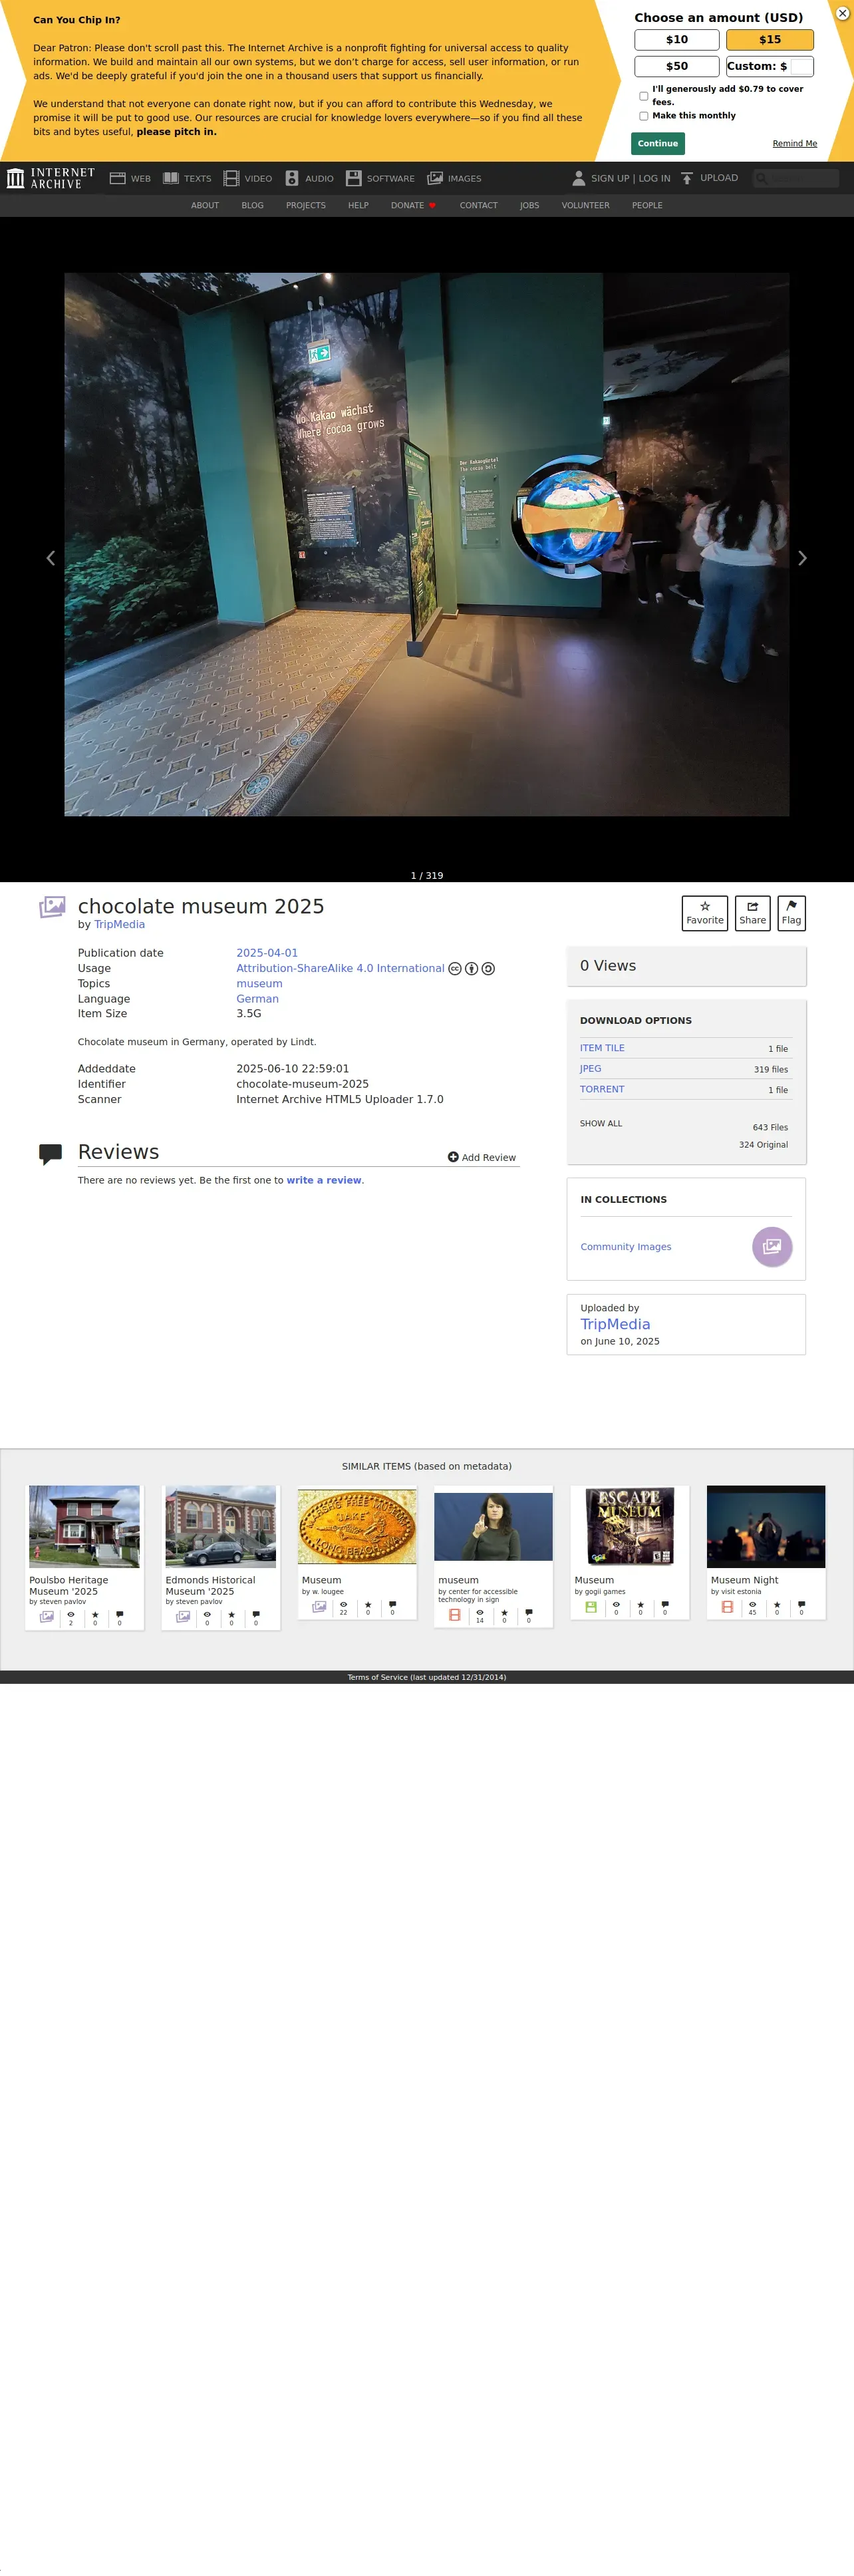Screen dimensions: 854x2576
Task: Open TripMedia author link under title
Action: click(119, 925)
